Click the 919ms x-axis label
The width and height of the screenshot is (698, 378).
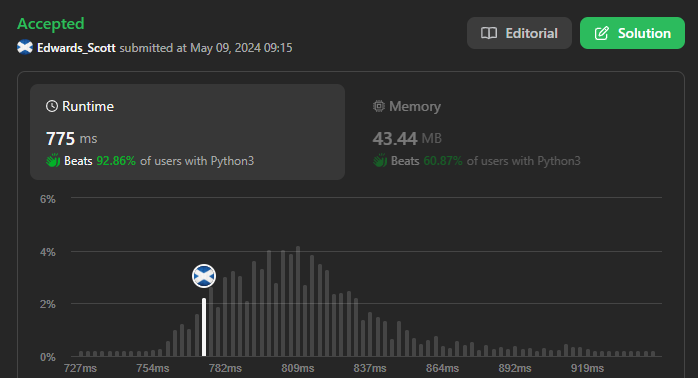pyautogui.click(x=587, y=368)
